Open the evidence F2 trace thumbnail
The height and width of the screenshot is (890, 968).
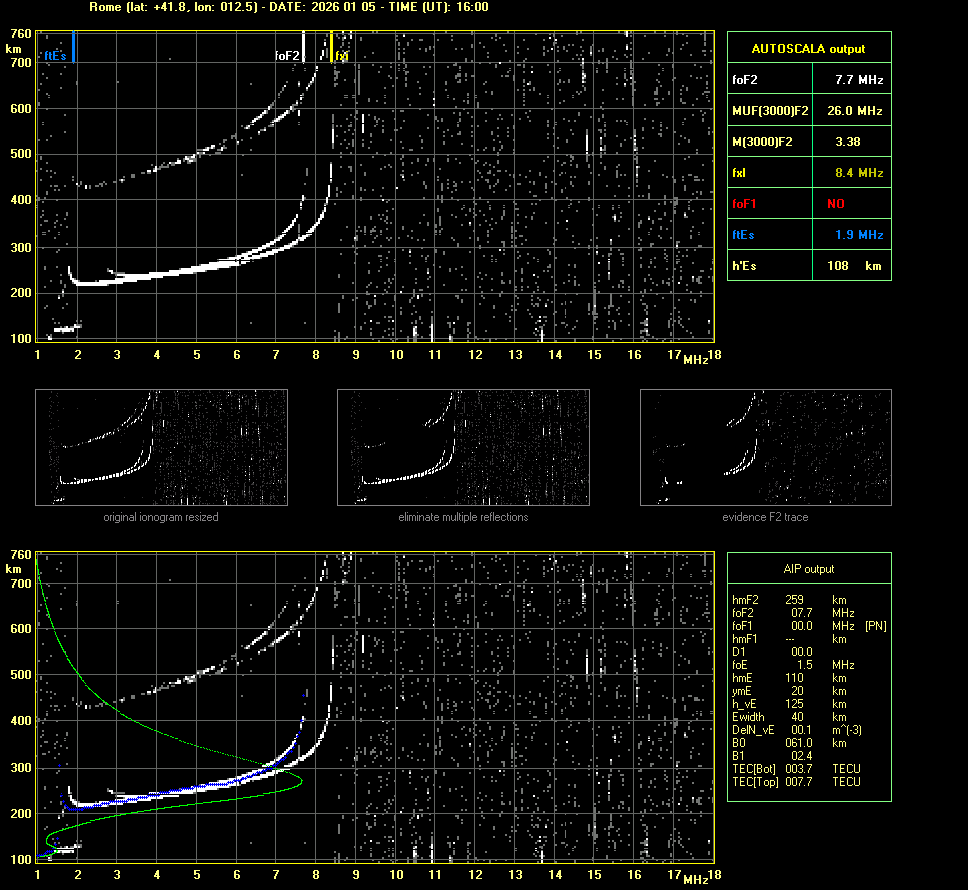(765, 447)
